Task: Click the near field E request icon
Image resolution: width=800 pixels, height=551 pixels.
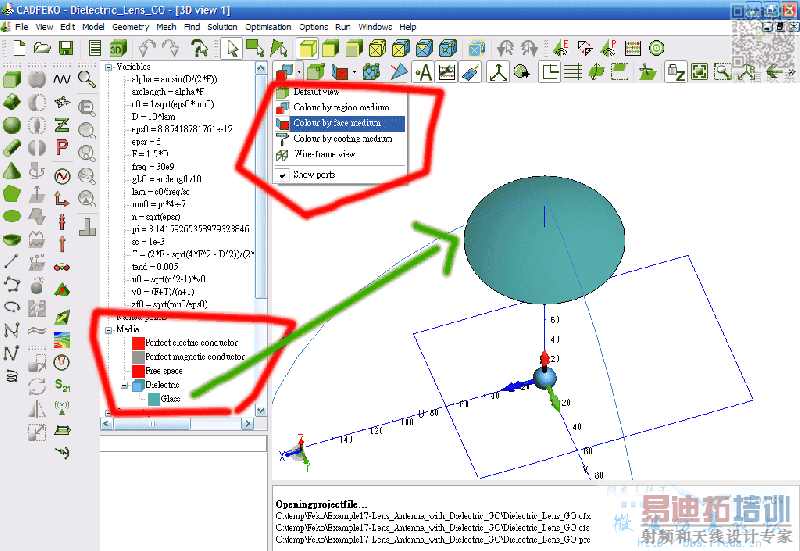Action: point(561,48)
